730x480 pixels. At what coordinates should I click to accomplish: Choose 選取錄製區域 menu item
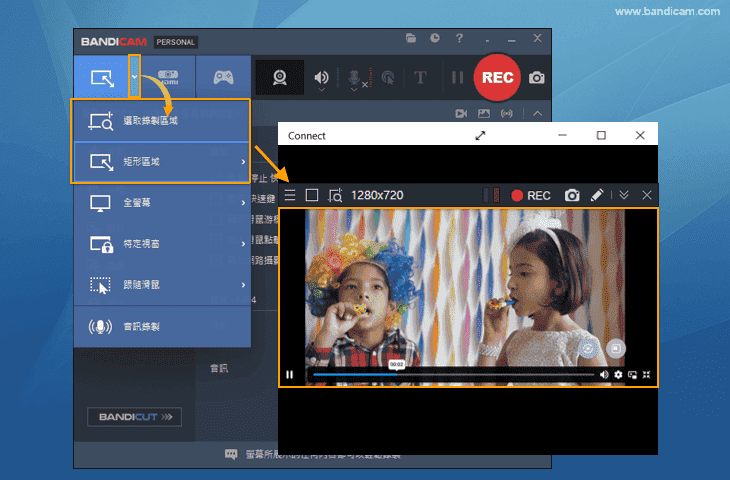click(162, 121)
